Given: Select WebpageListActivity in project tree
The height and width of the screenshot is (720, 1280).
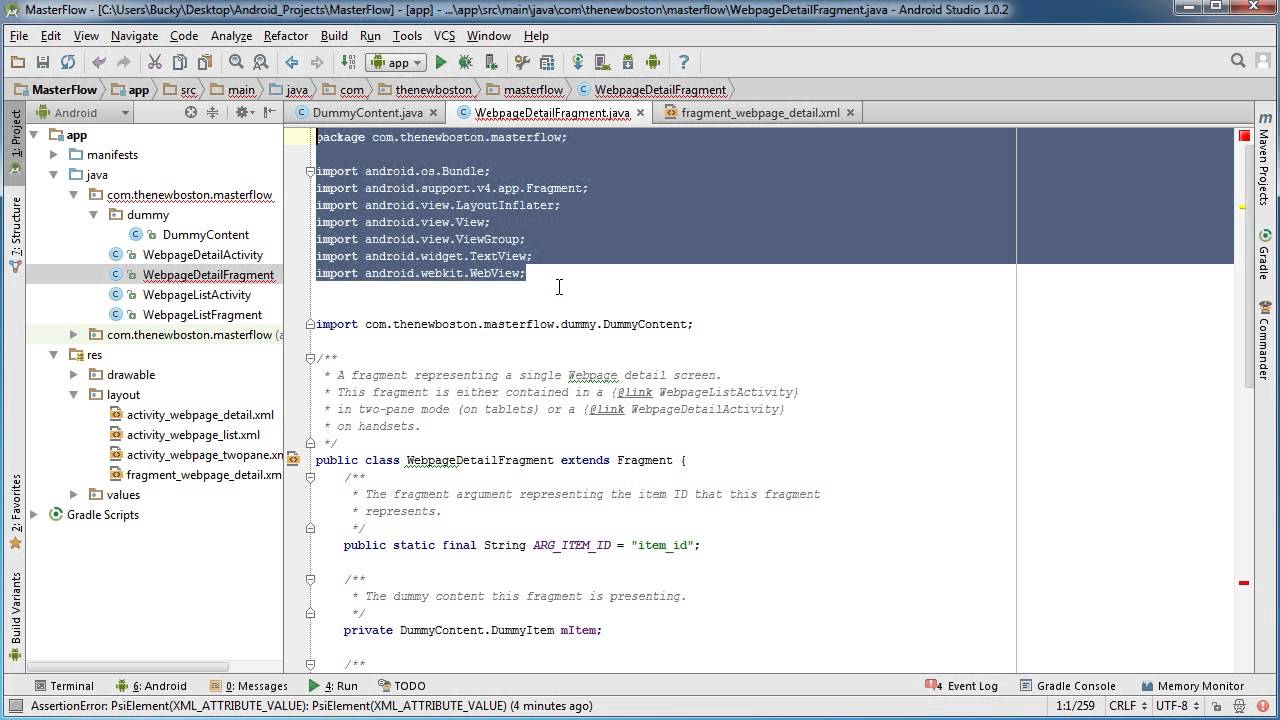Looking at the screenshot, I should coord(196,295).
